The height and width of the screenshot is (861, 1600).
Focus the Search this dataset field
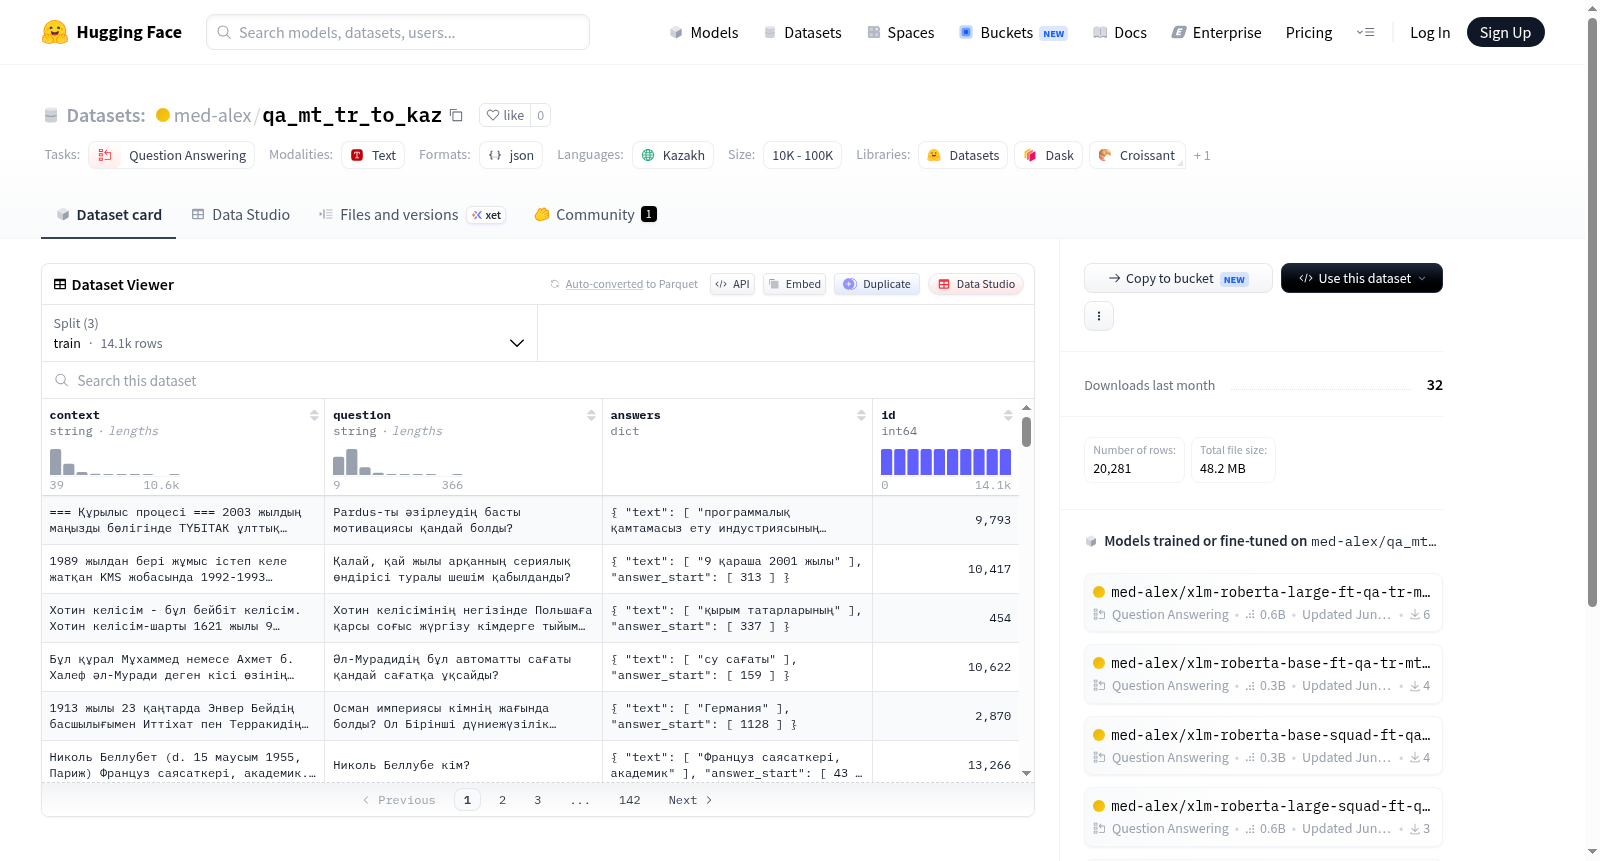[538, 380]
